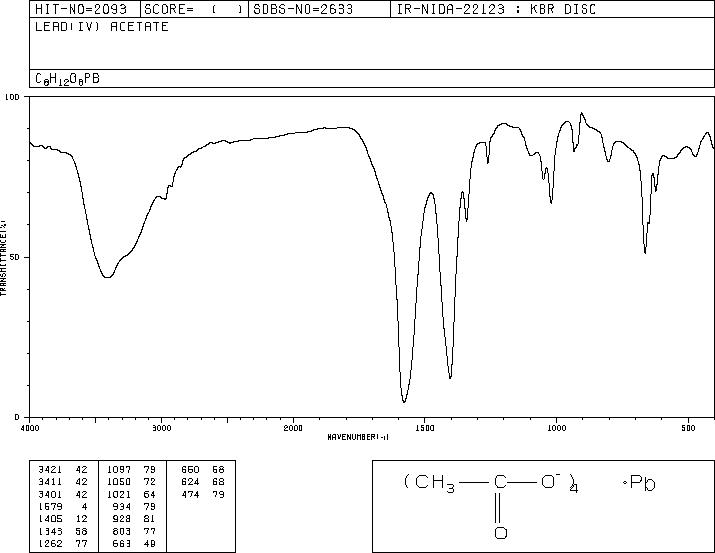Click the transmittance value 4 in the peak table
Screen dimensions: 715x553
(x=84, y=506)
